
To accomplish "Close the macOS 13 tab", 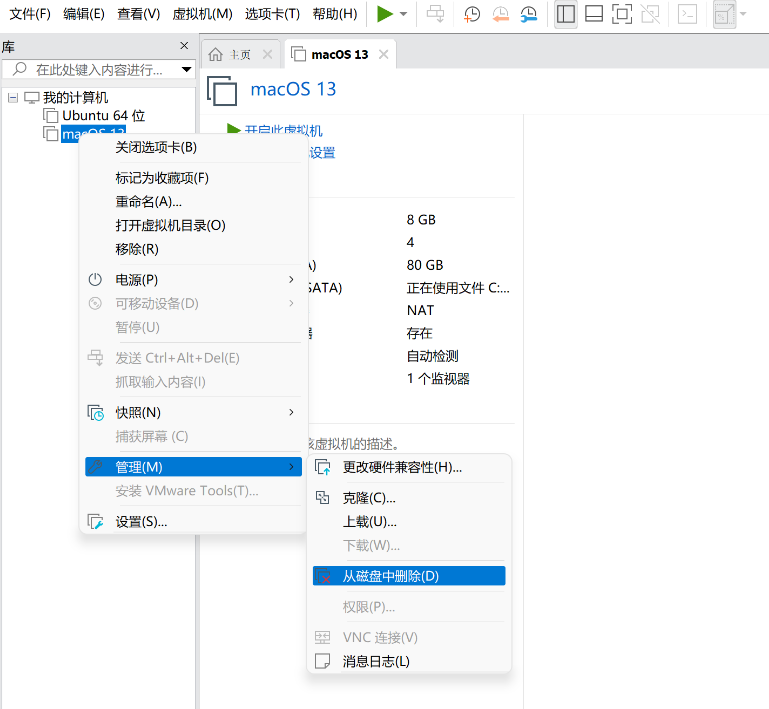I will coord(383,54).
